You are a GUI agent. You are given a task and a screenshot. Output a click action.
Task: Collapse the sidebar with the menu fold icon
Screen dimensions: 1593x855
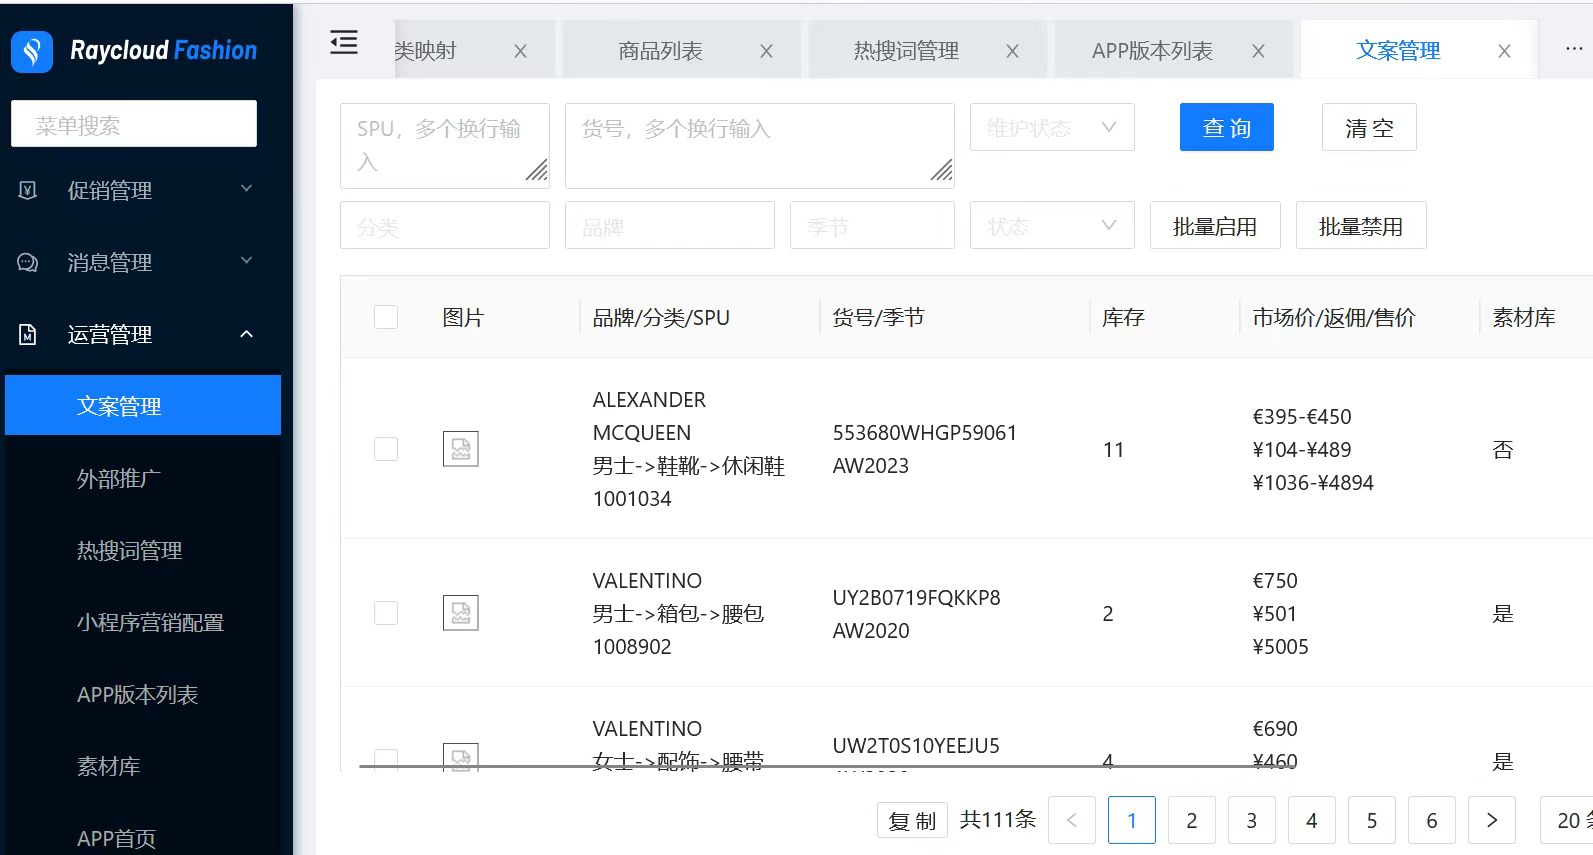point(344,42)
